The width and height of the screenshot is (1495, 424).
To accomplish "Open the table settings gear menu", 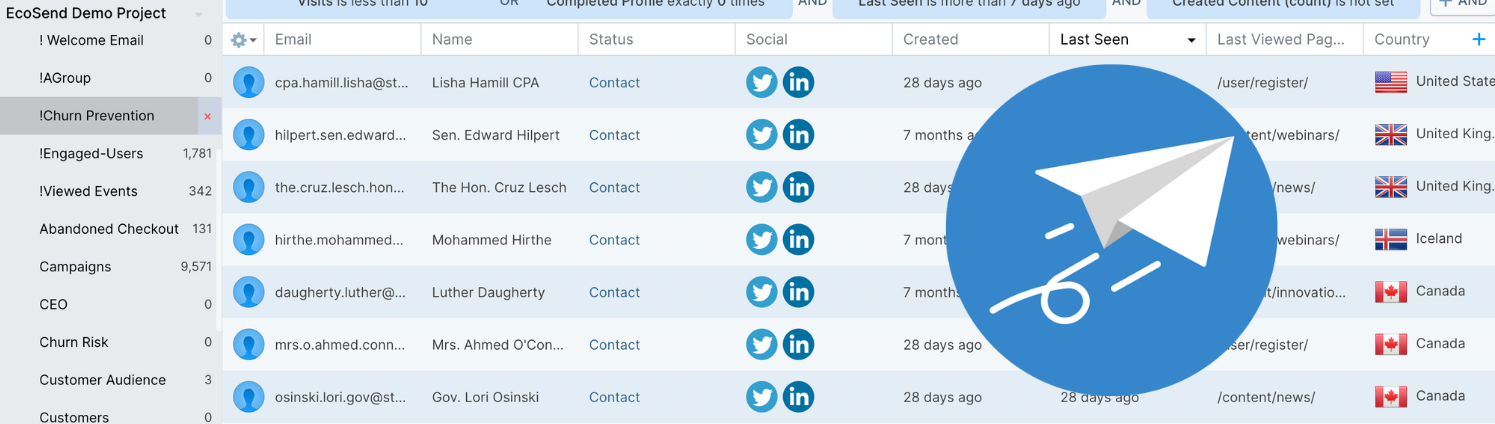I will [243, 40].
